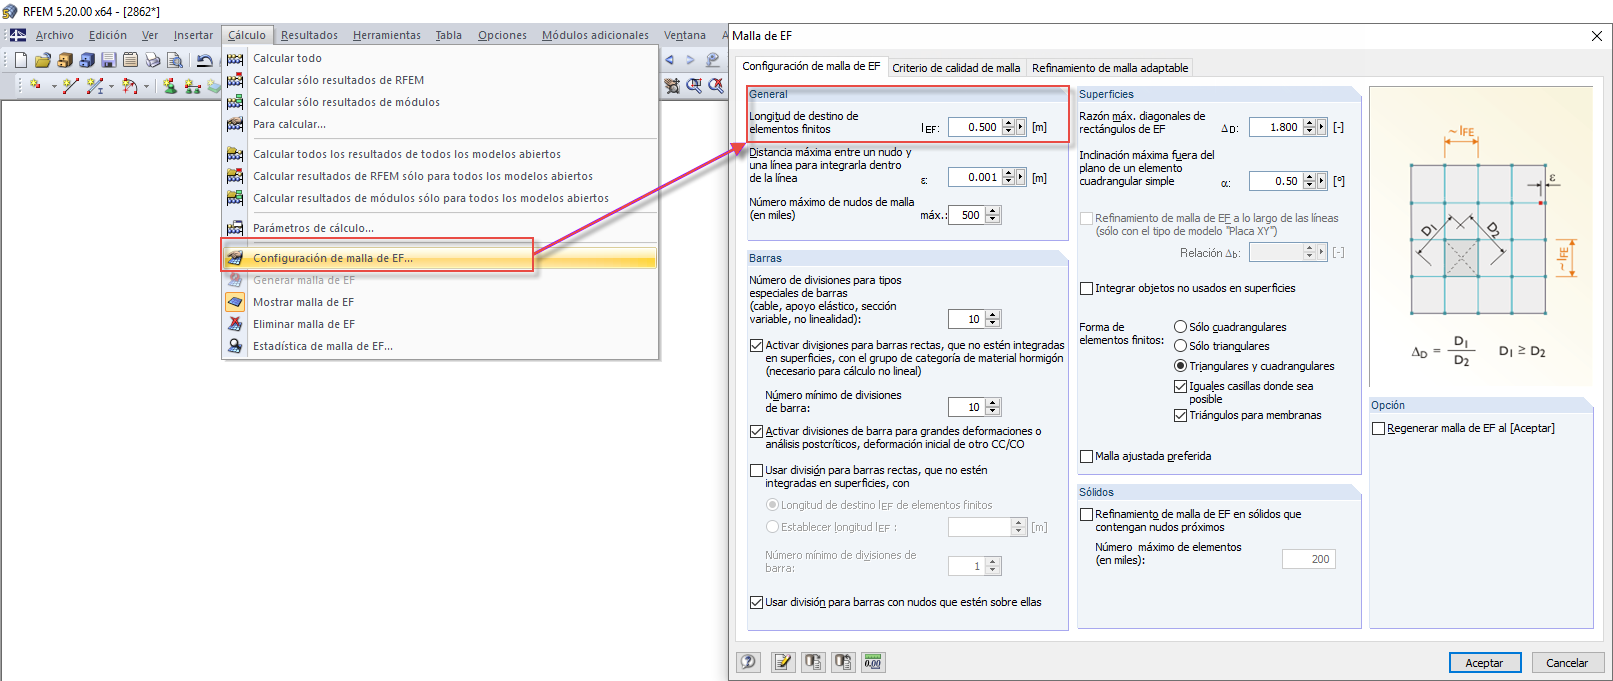Toggle Activar divisiones para grandes deformaciones checkbox

pos(757,431)
